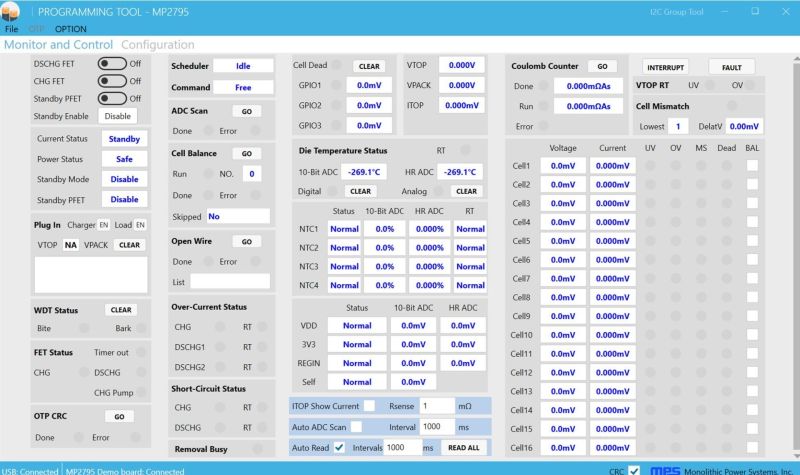
Task: Click the WDT Bark indicator light
Action: tap(142, 328)
